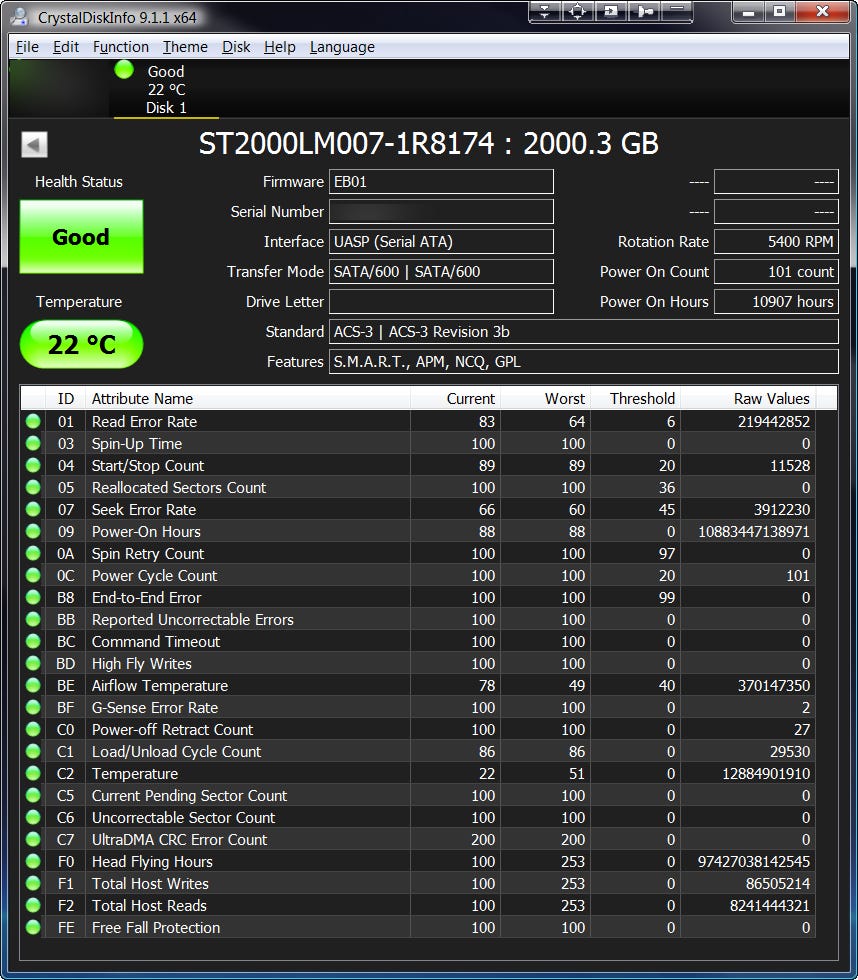Open the File menu

(x=27, y=47)
